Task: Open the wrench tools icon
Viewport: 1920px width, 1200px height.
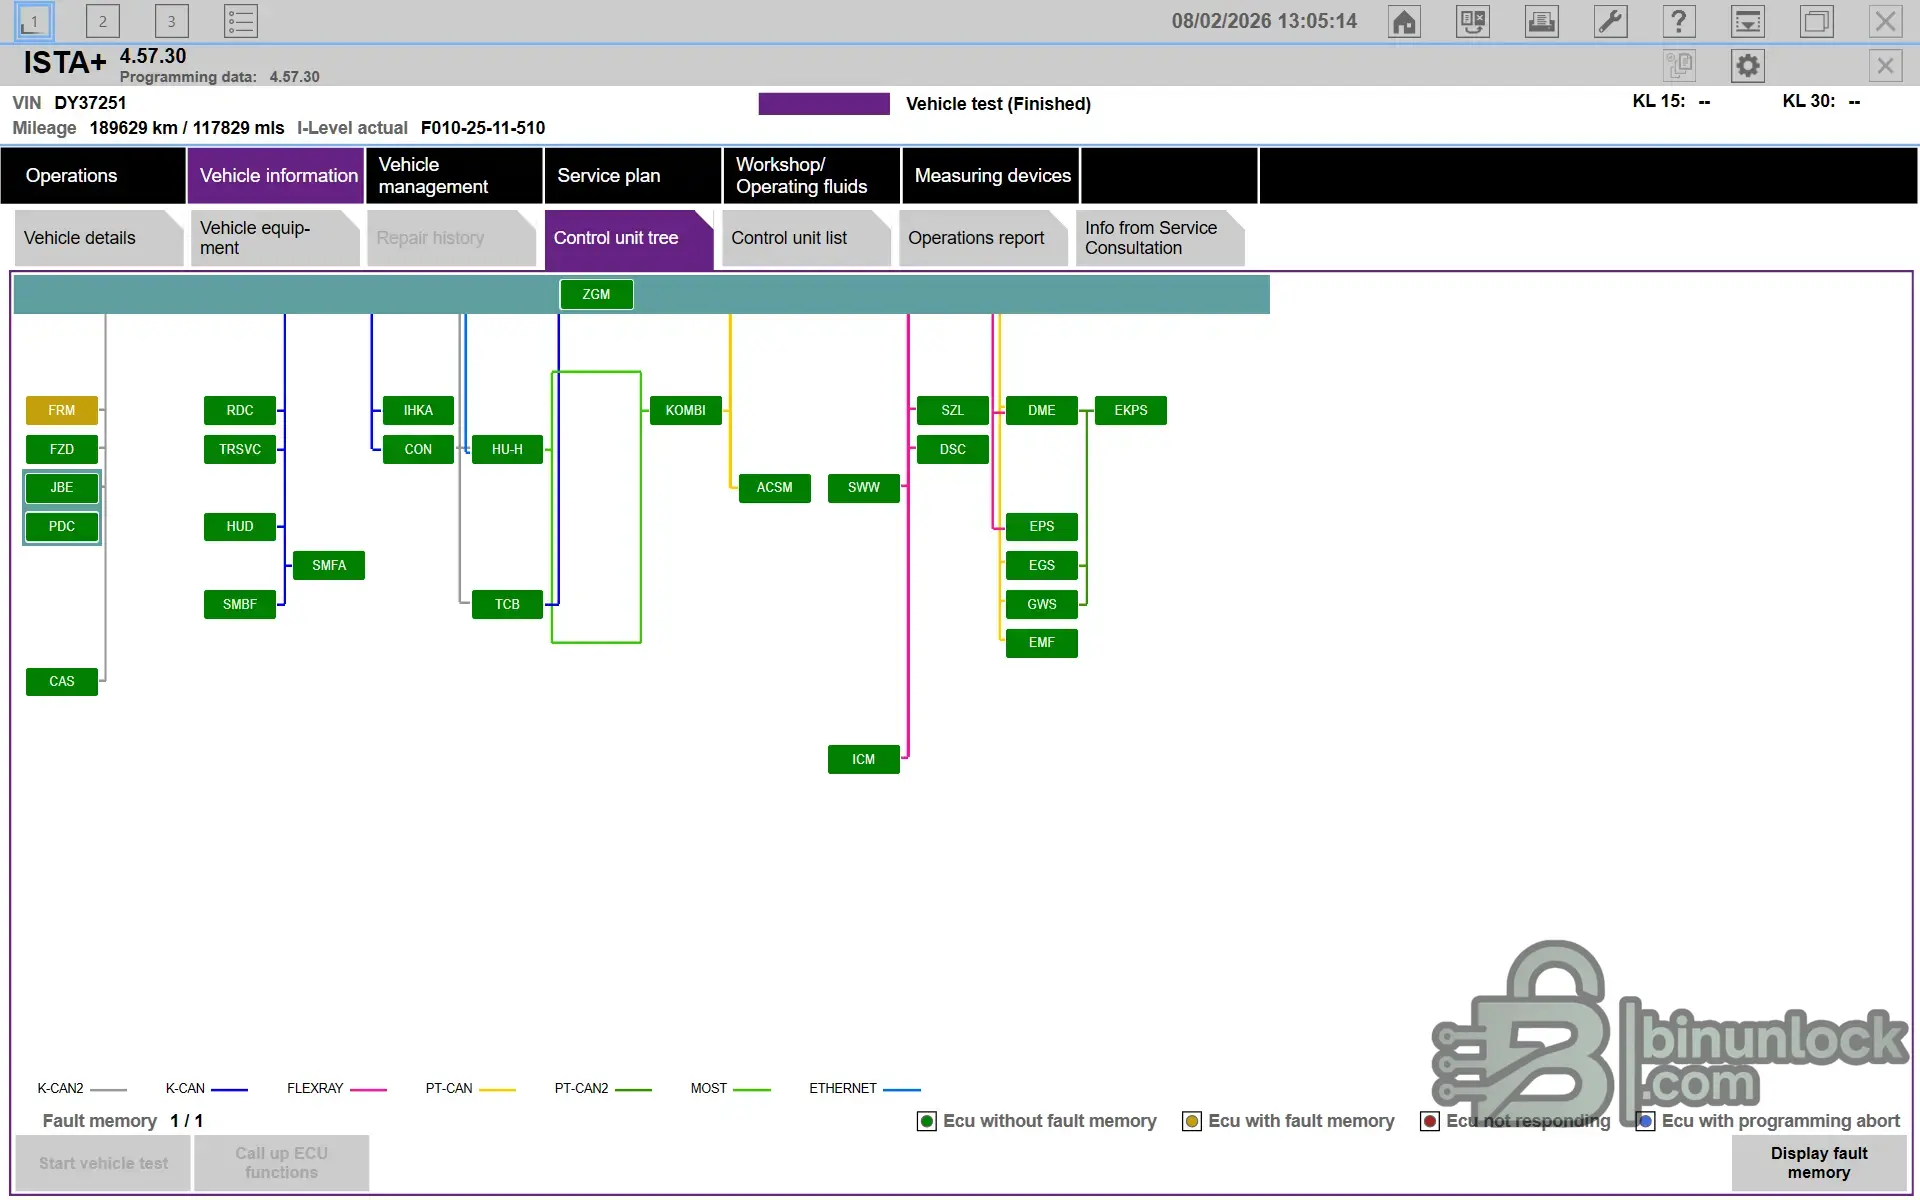Action: click(x=1610, y=21)
